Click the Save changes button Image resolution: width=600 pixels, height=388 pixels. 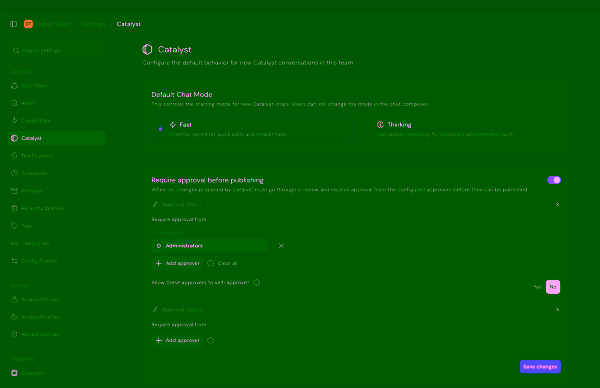click(540, 367)
